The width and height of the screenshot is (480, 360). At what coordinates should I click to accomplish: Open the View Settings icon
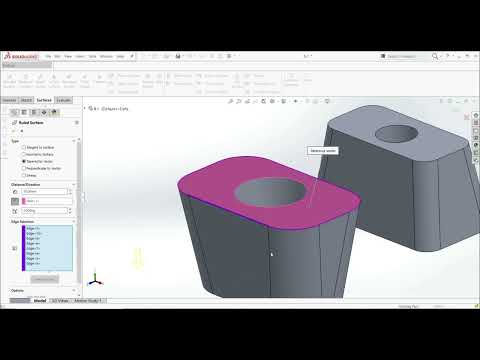click(327, 101)
